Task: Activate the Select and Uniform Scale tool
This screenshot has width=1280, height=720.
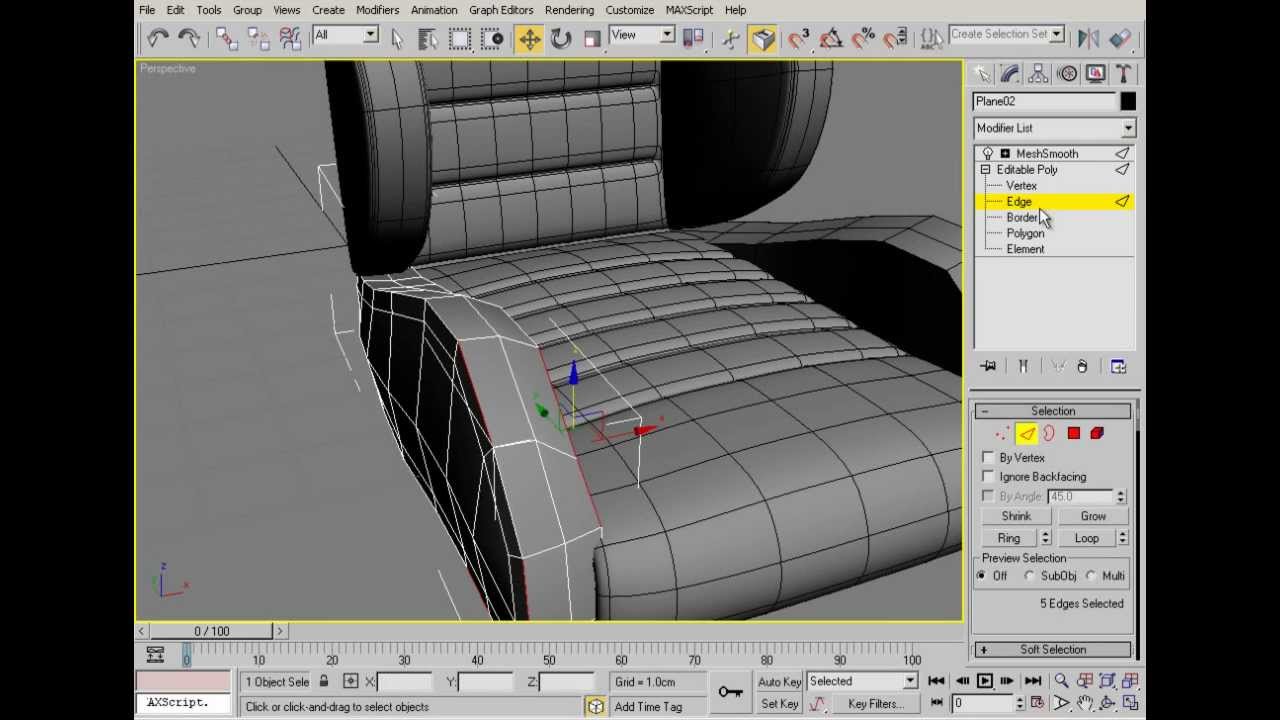Action: pos(592,38)
